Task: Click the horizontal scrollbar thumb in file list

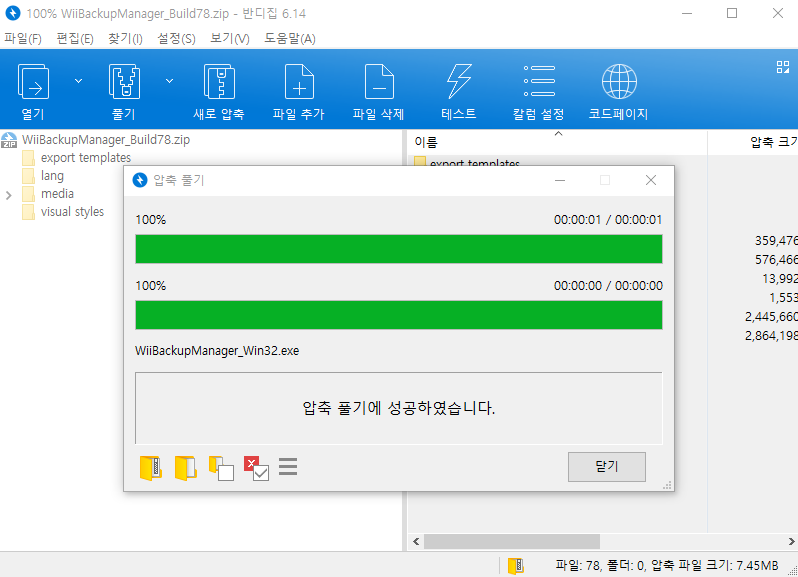Action: [x=512, y=541]
